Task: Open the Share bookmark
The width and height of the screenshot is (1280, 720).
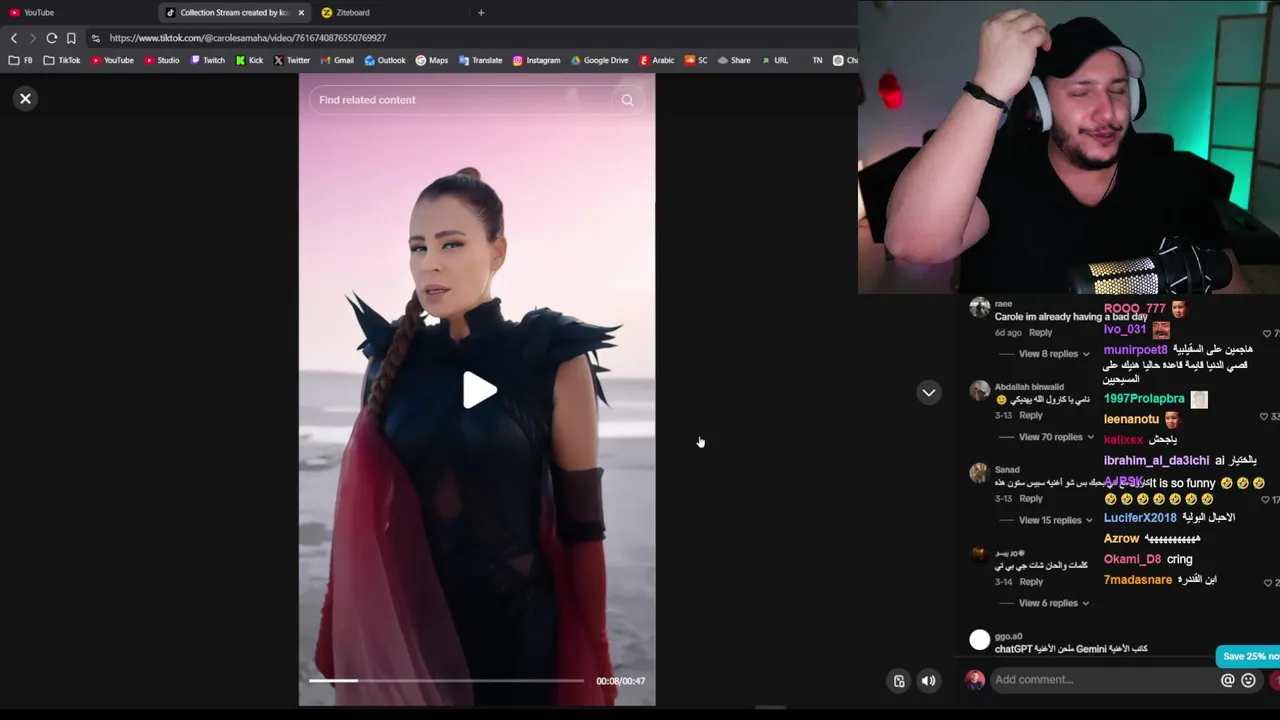Action: [734, 60]
